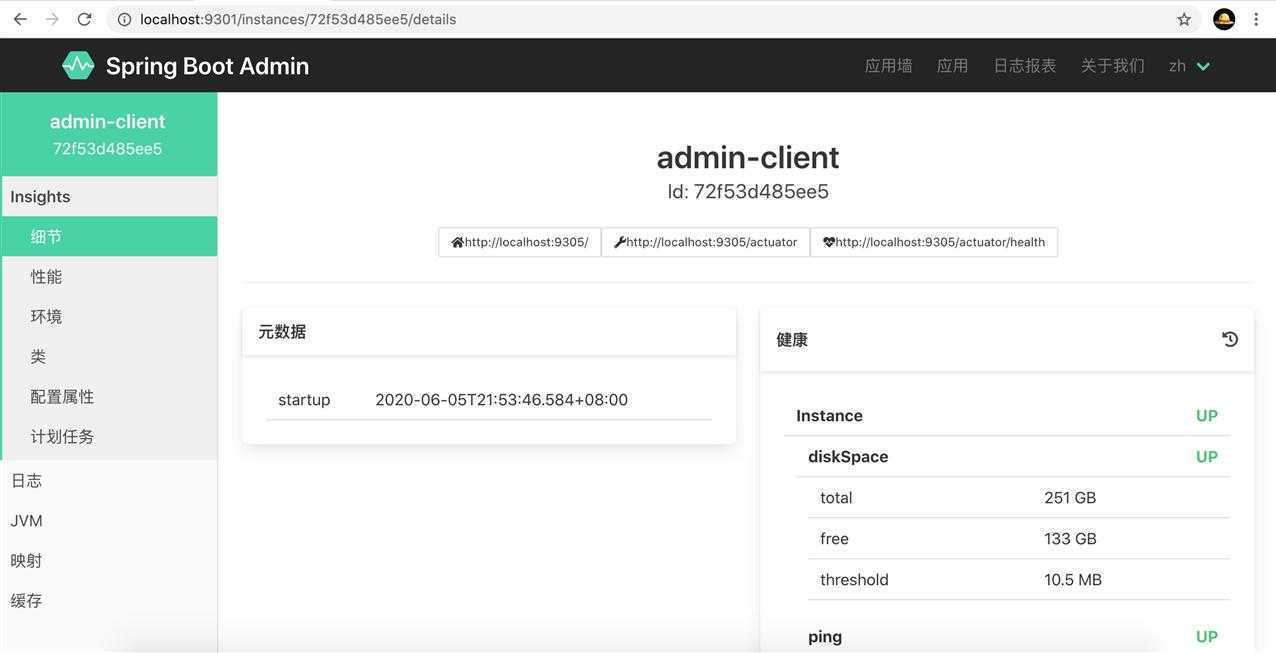Open the 日志 sidebar section
This screenshot has height=653, width=1276.
click(x=109, y=481)
